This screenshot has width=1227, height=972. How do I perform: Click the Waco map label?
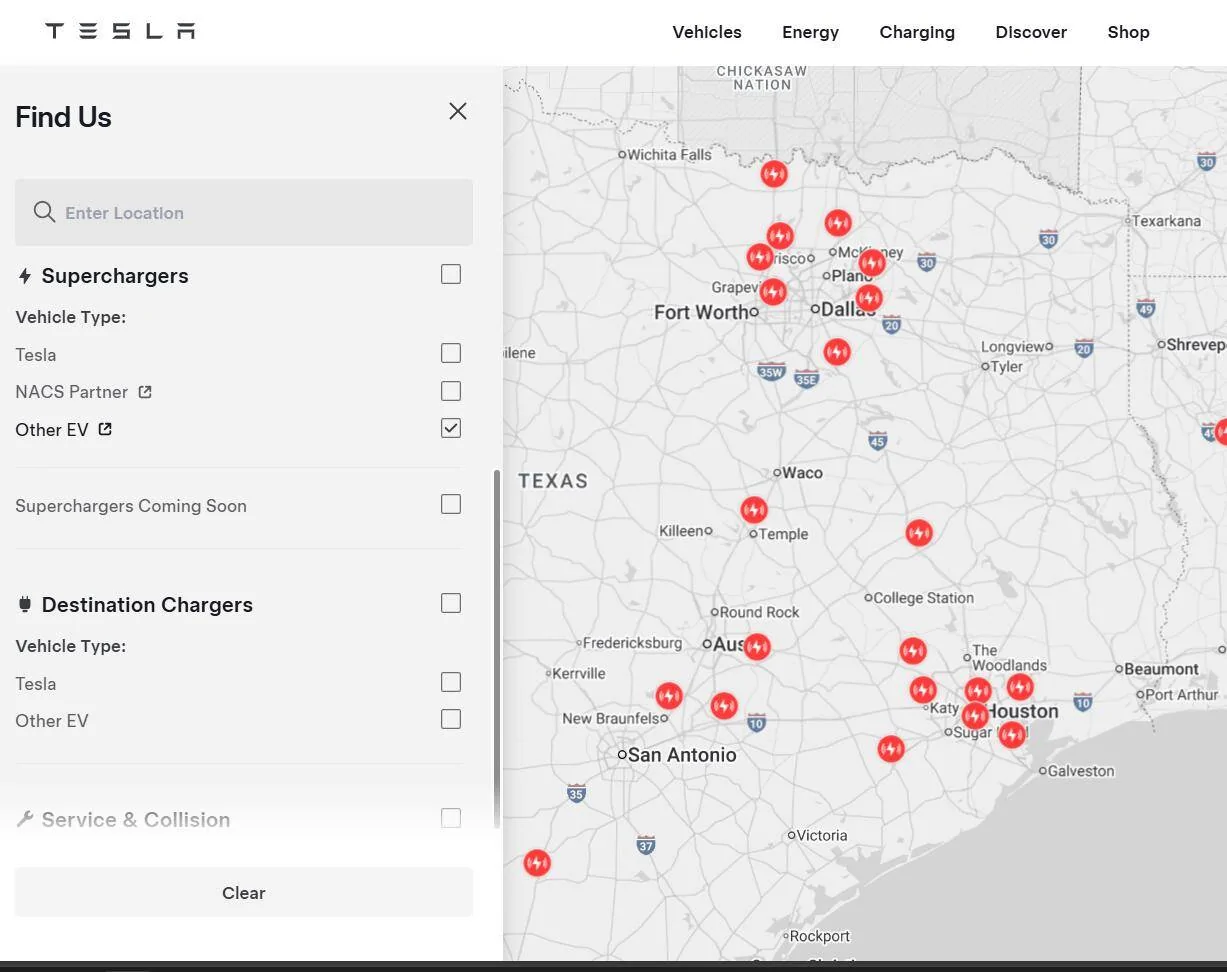802,473
